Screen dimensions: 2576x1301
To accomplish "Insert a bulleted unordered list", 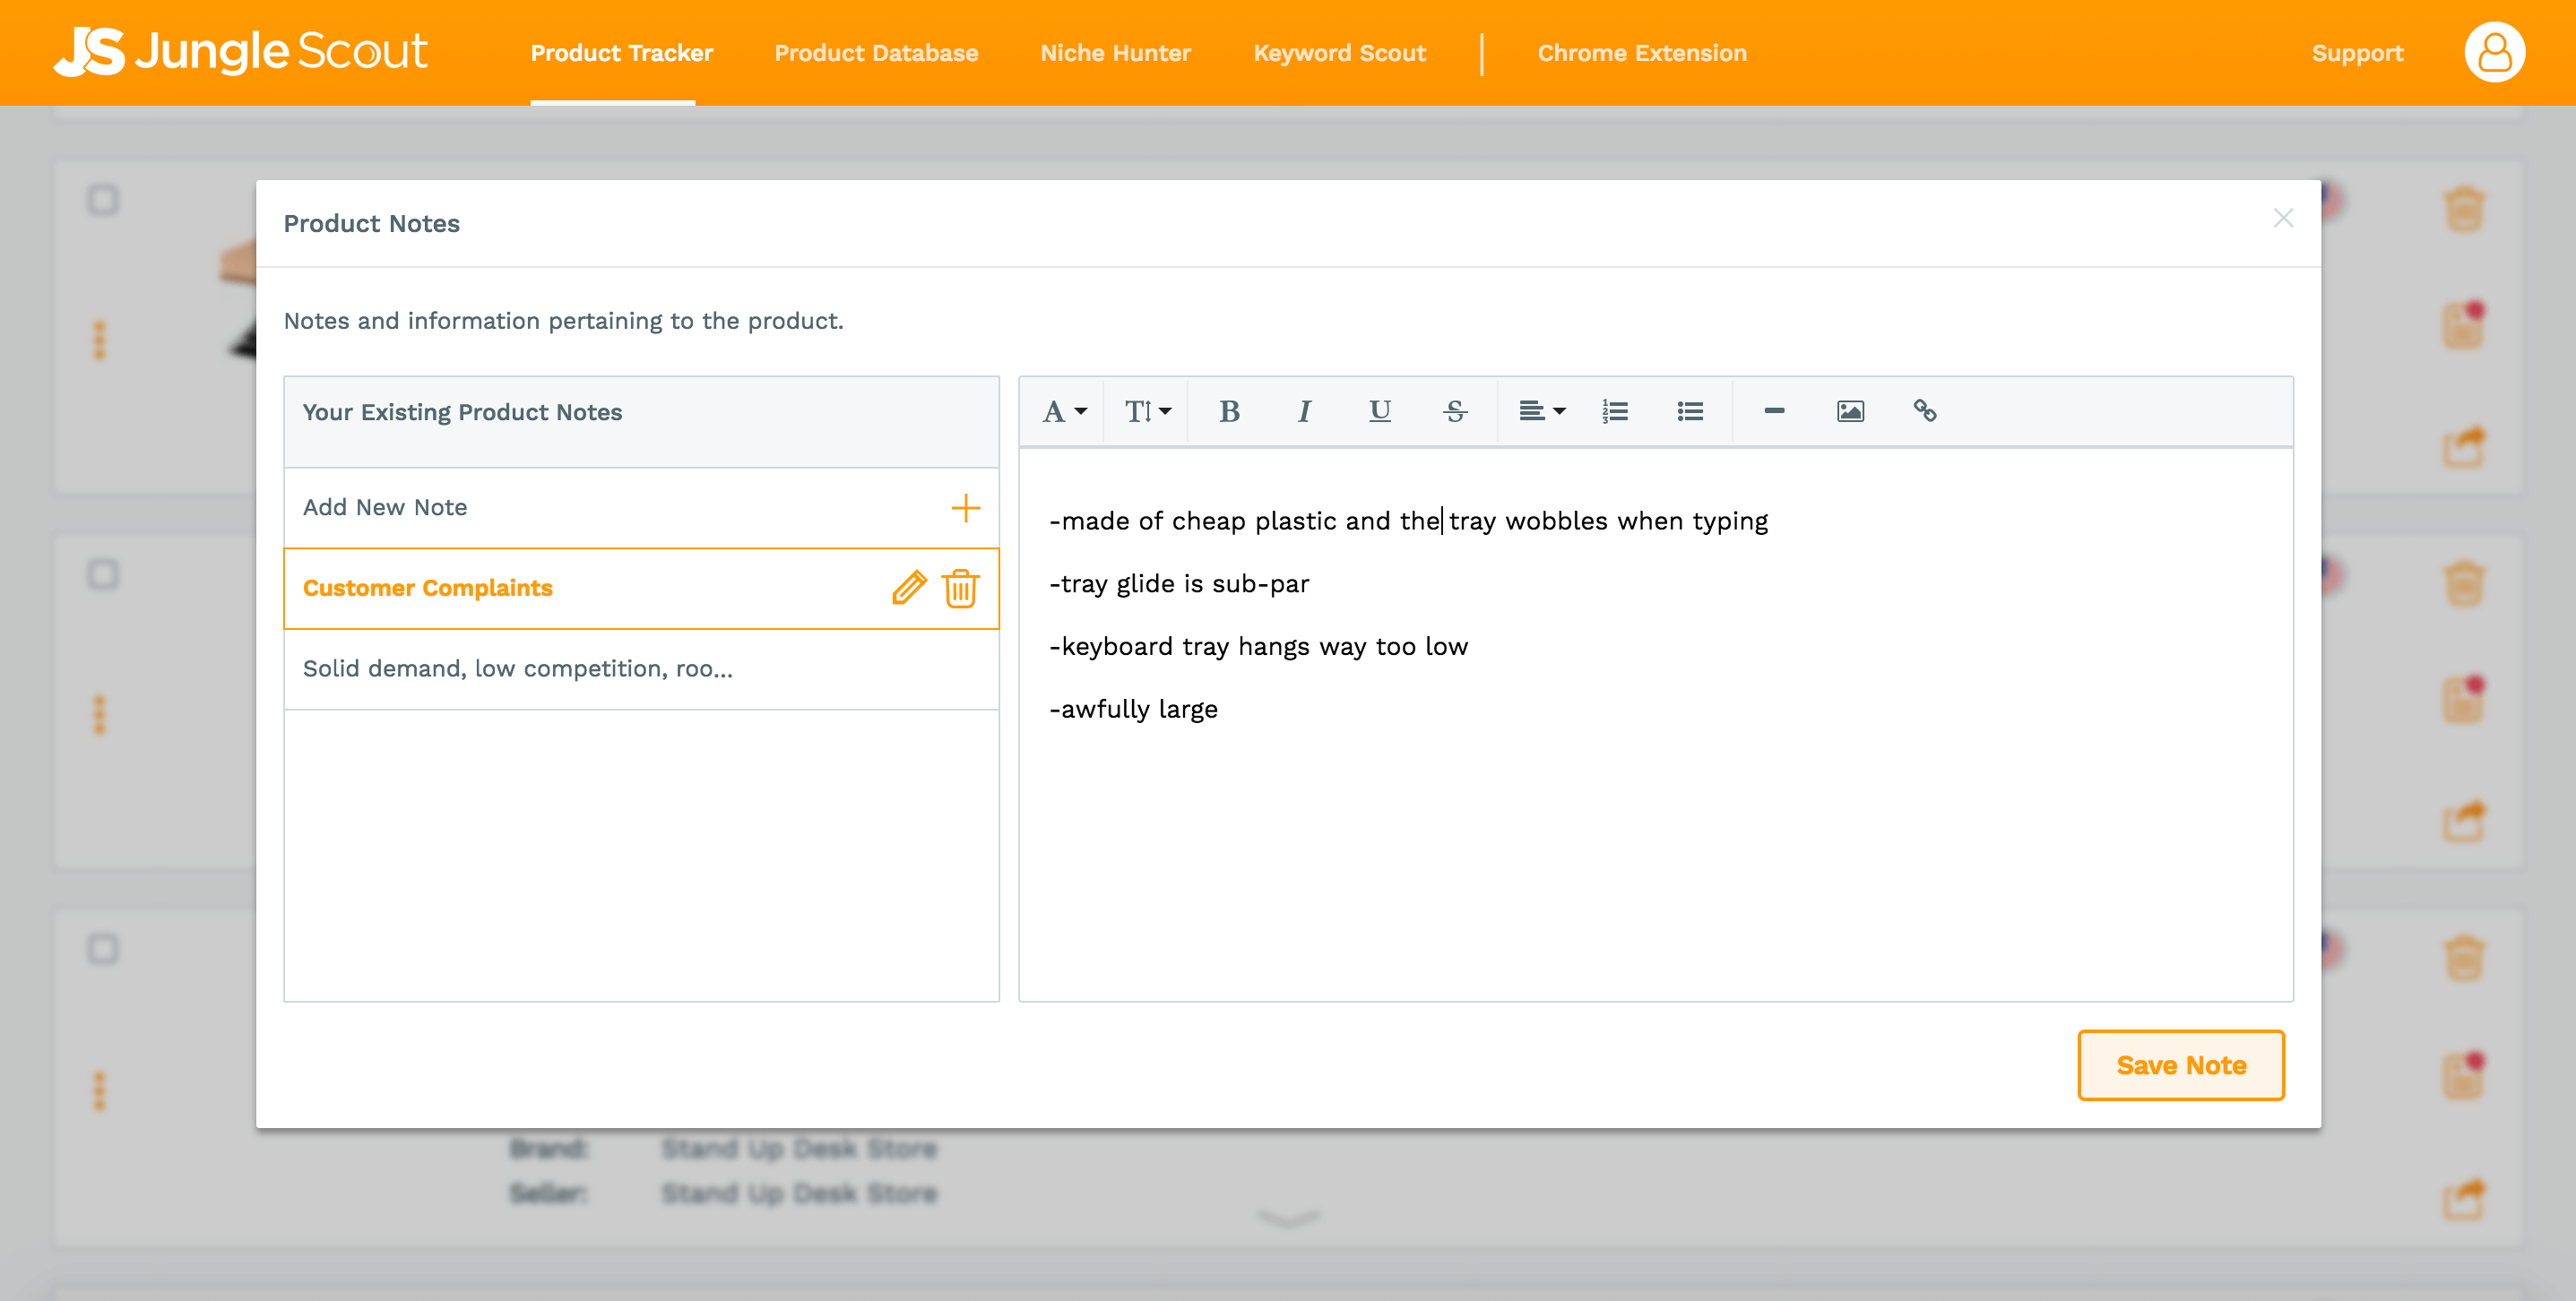I will 1690,411.
